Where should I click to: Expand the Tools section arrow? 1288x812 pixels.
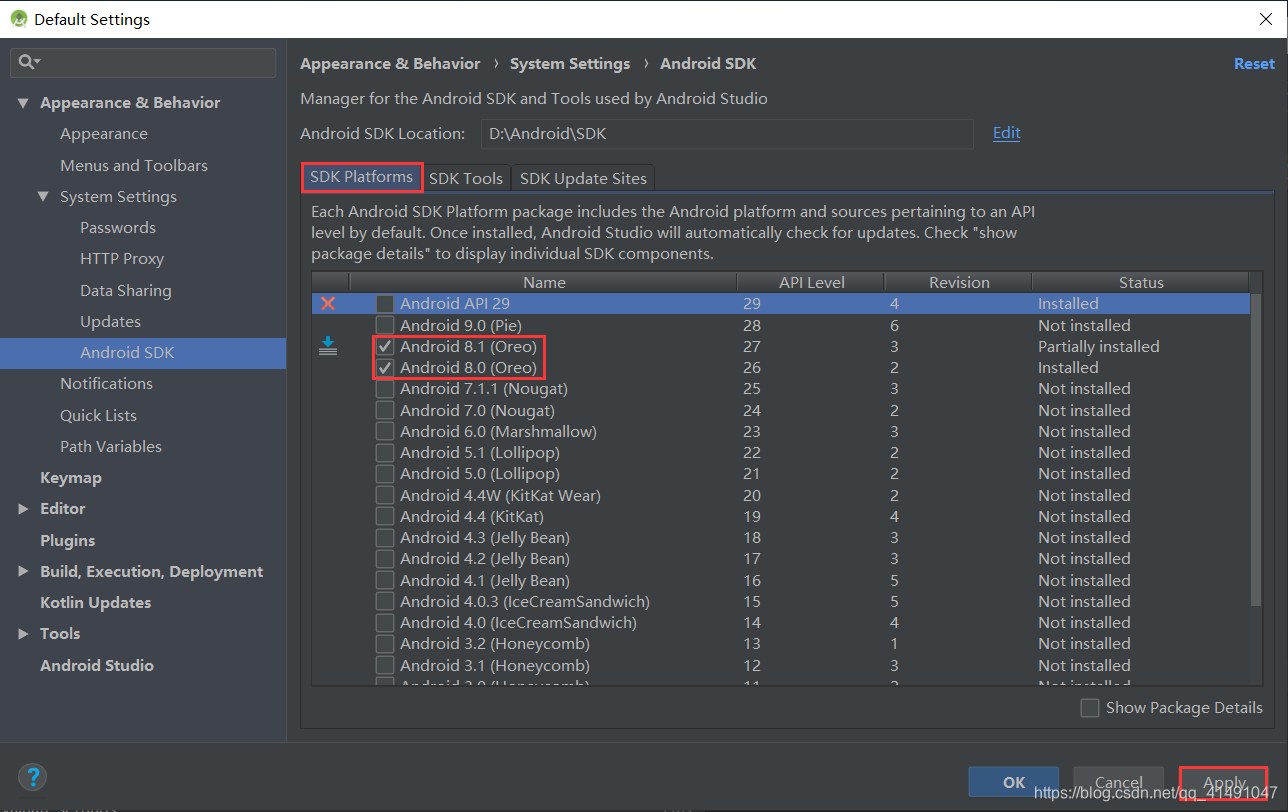(23, 633)
